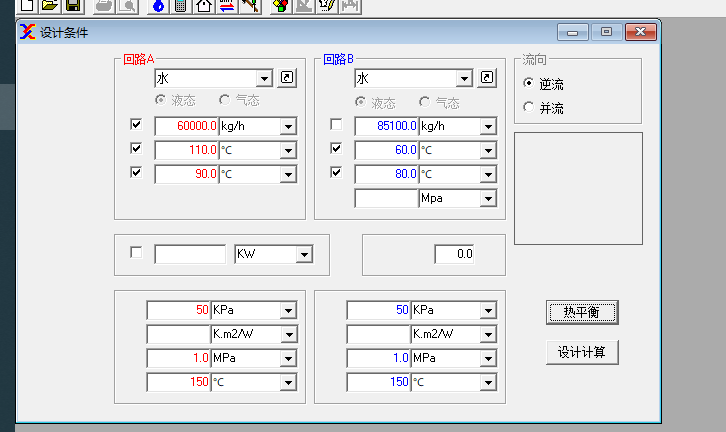Select 并流 parallel flow radio button

tap(528, 107)
